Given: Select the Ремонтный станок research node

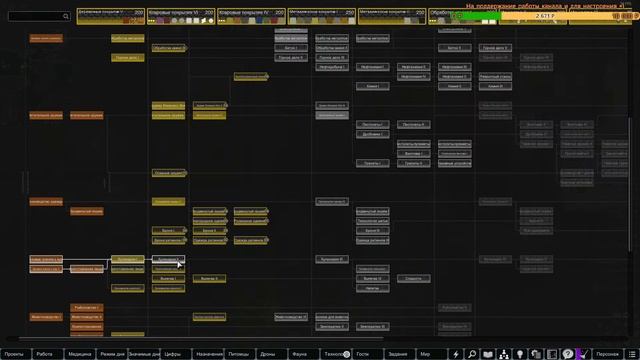Looking at the screenshot, I should 495,76.
